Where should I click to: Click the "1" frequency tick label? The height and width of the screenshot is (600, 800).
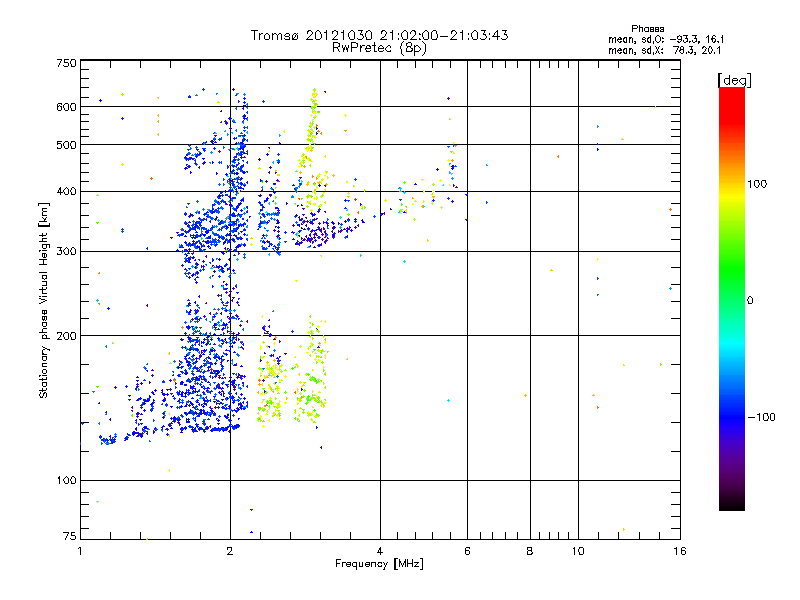click(80, 551)
